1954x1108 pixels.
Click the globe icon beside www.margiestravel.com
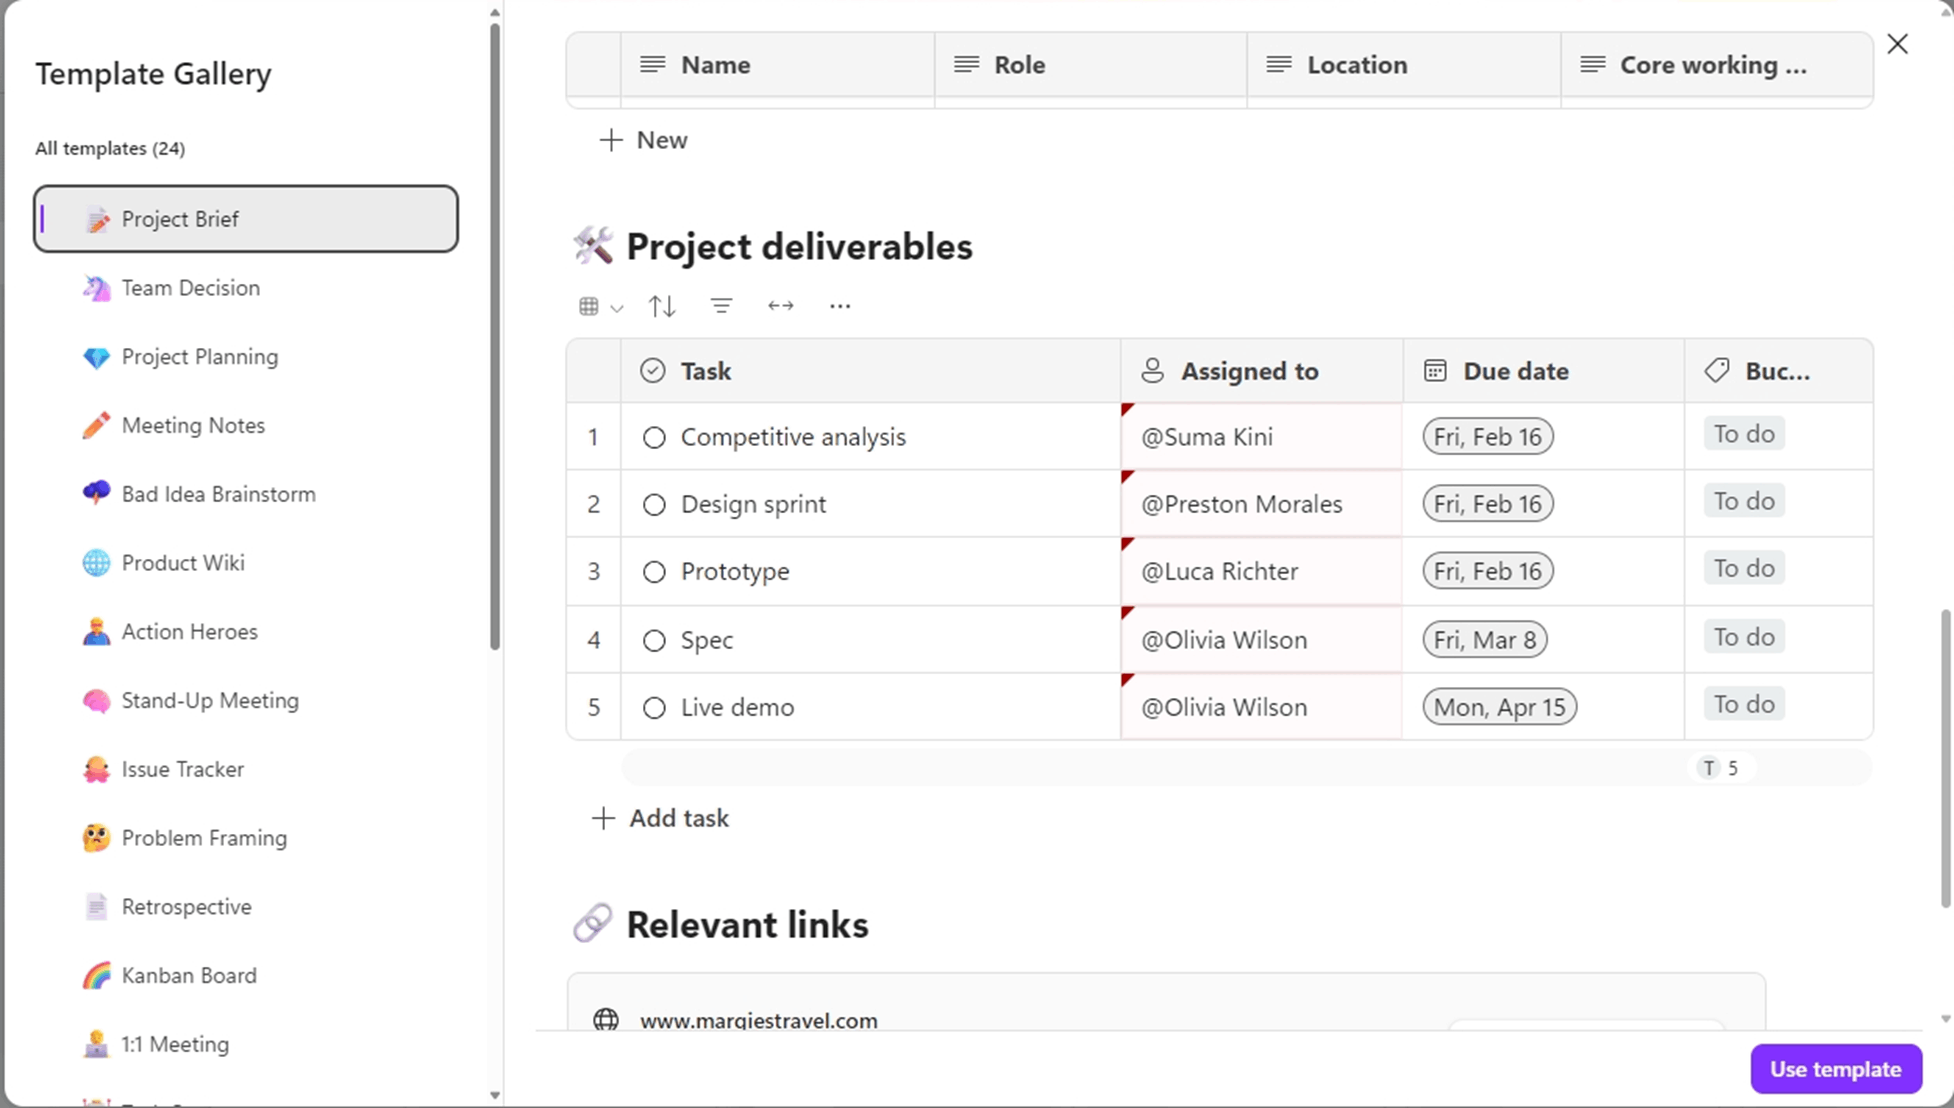[x=606, y=1020]
